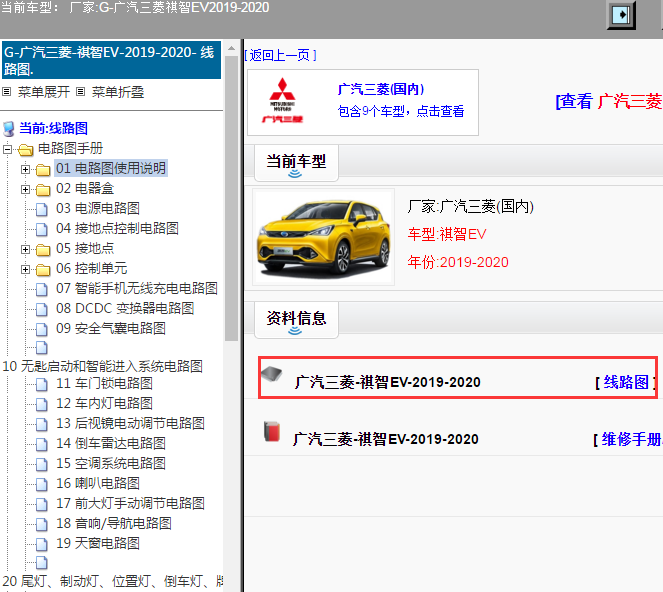This screenshot has width=663, height=592.
Task: Click the page icon above 10 无匙启动 entry
Action: coord(41,348)
